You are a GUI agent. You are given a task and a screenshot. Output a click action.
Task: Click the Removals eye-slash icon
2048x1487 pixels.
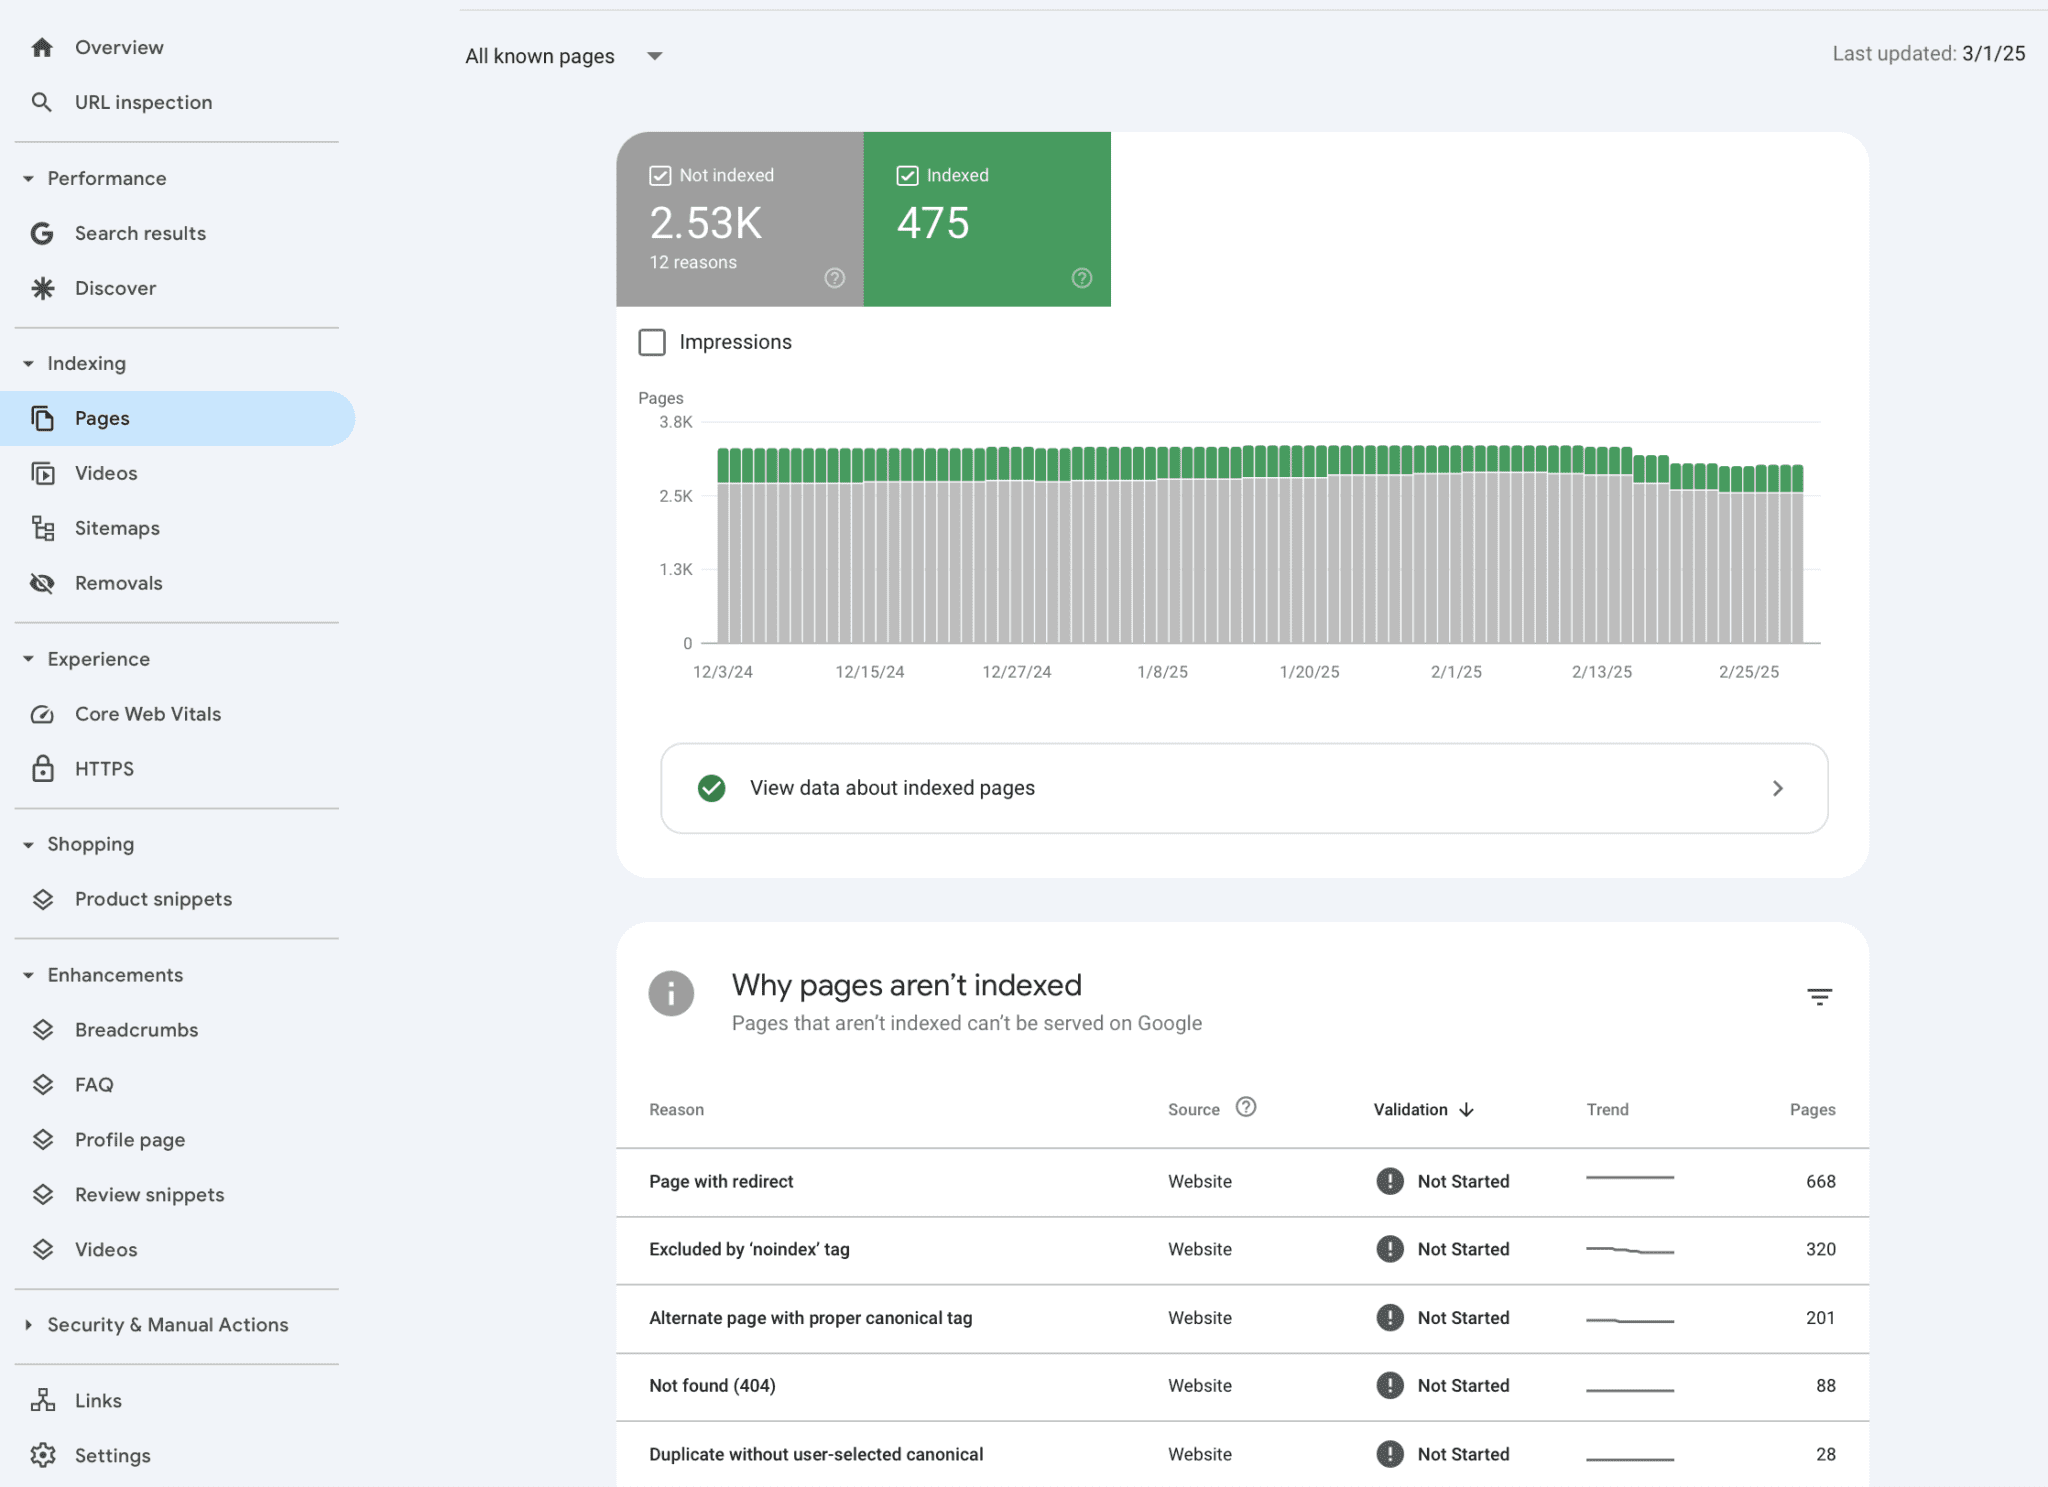(x=42, y=583)
